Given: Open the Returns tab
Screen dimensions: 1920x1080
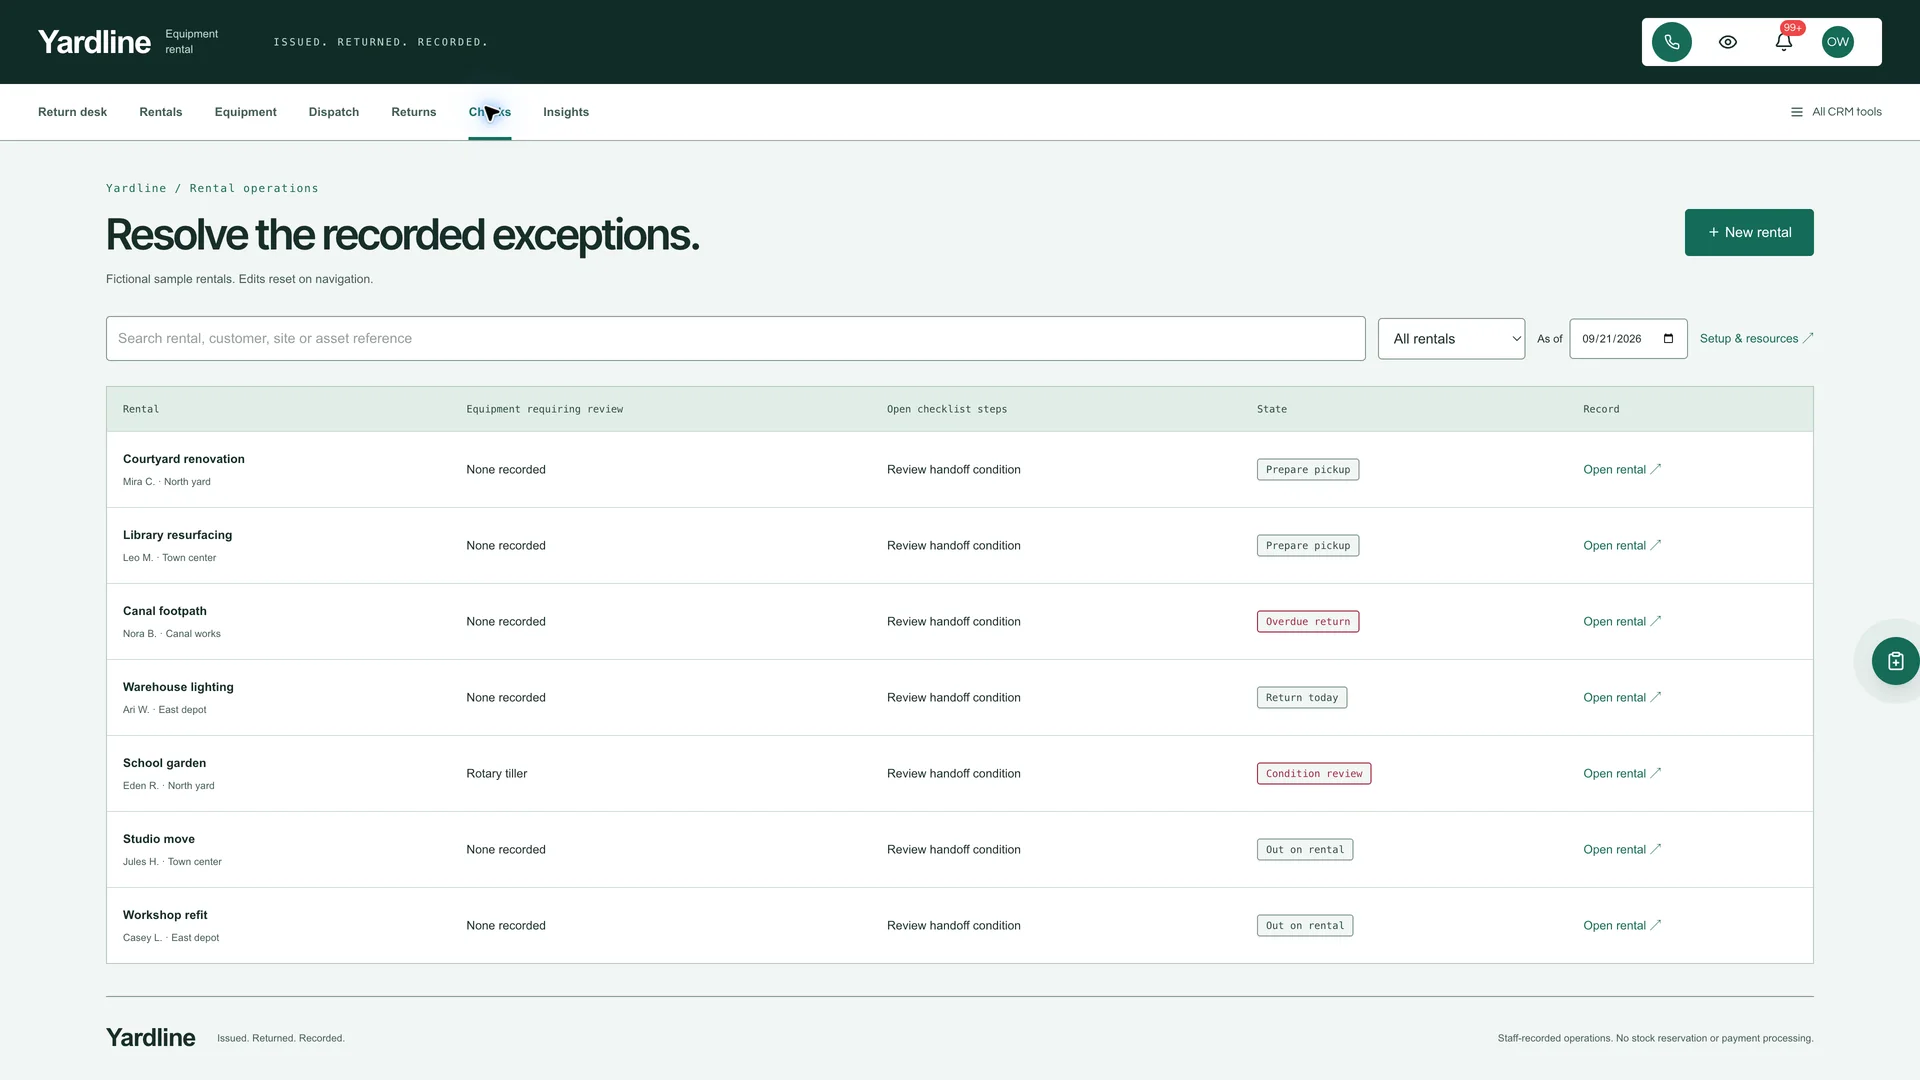Looking at the screenshot, I should coord(413,112).
